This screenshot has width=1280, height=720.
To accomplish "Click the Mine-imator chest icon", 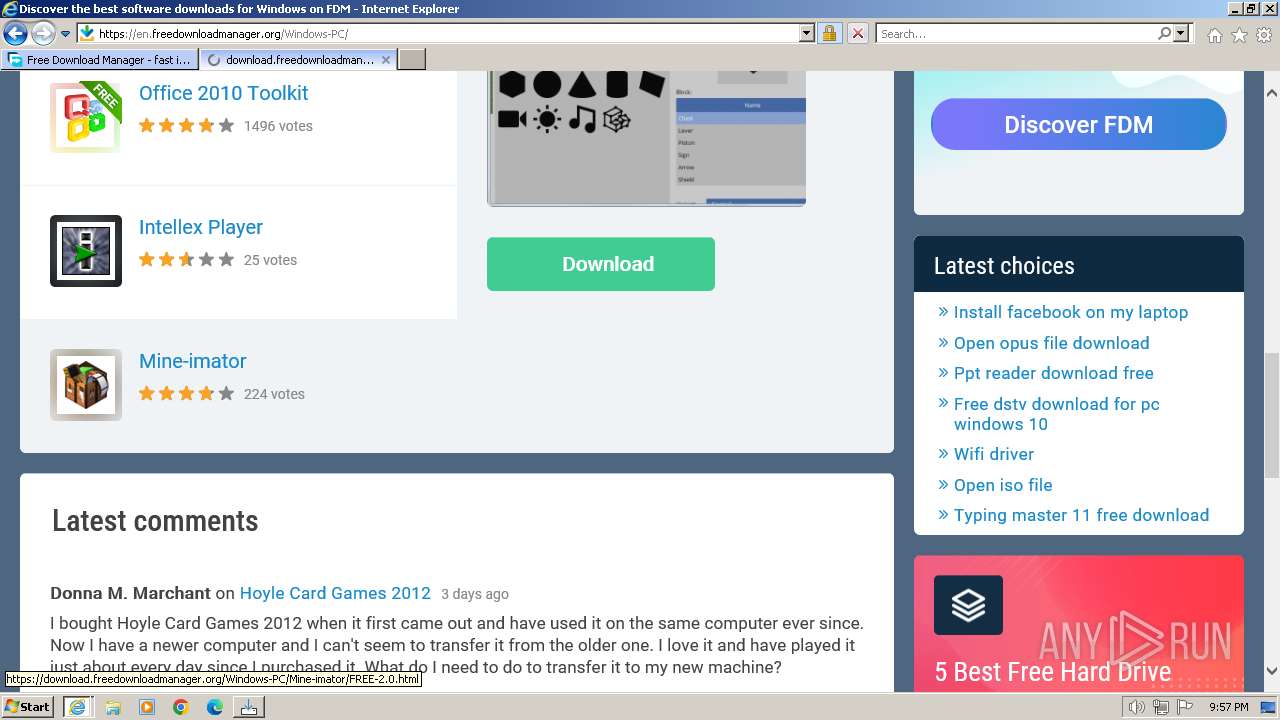I will [x=86, y=385].
